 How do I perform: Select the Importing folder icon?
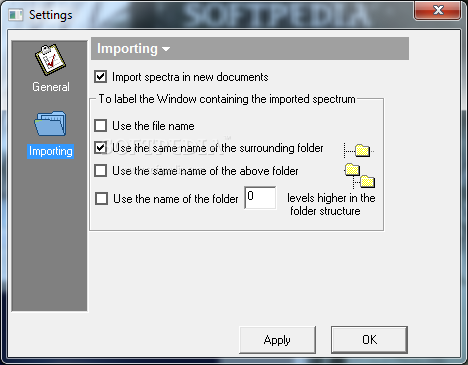tap(50, 123)
